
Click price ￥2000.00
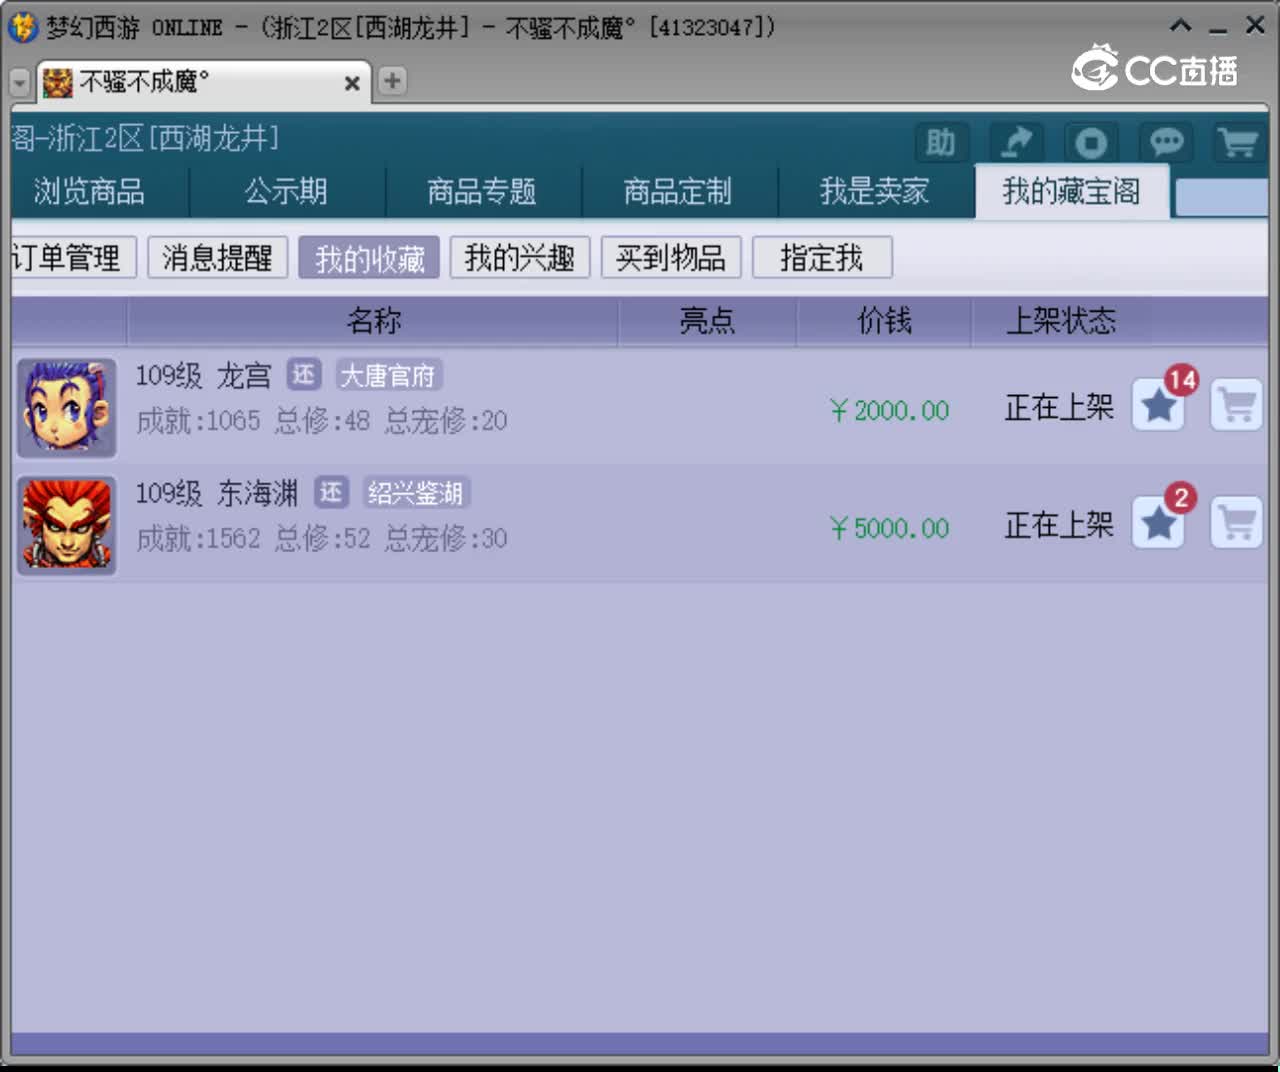(x=889, y=410)
